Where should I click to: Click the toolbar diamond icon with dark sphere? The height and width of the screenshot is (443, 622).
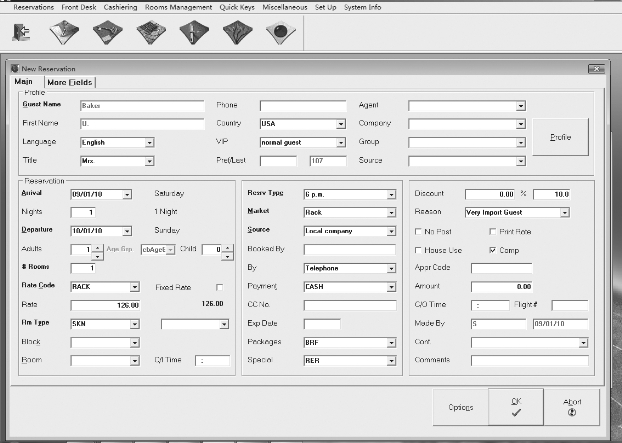point(278,32)
